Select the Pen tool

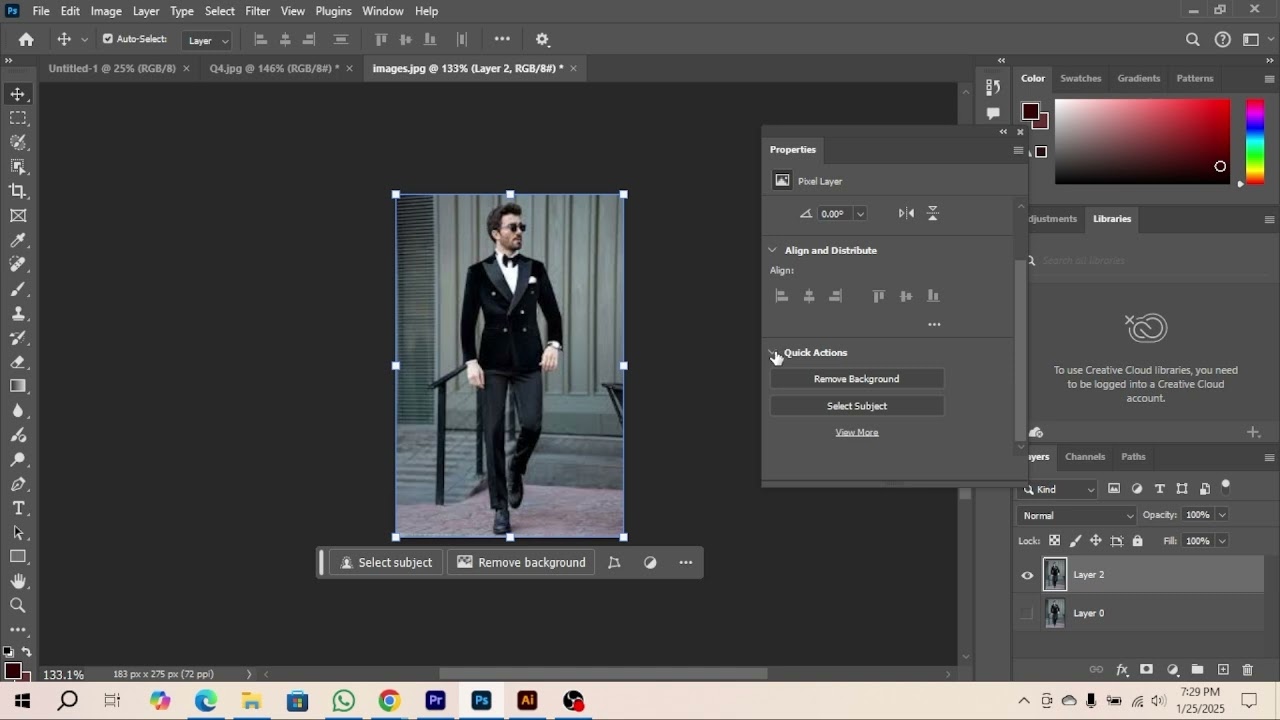pos(18,484)
